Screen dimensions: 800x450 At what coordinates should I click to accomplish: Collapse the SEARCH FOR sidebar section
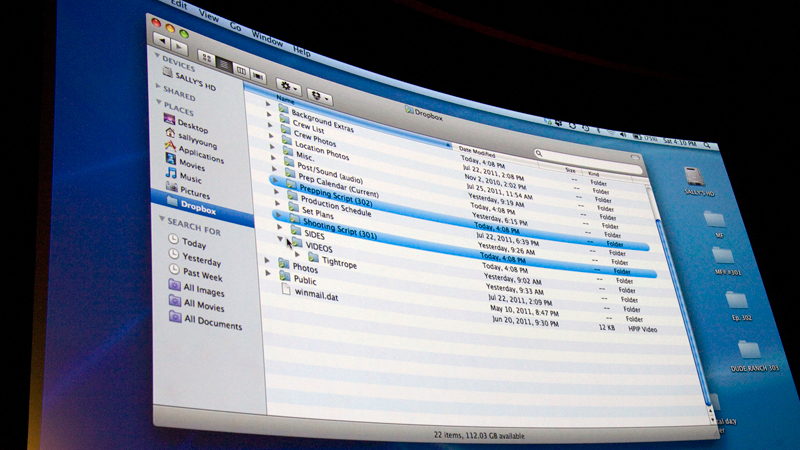point(161,219)
